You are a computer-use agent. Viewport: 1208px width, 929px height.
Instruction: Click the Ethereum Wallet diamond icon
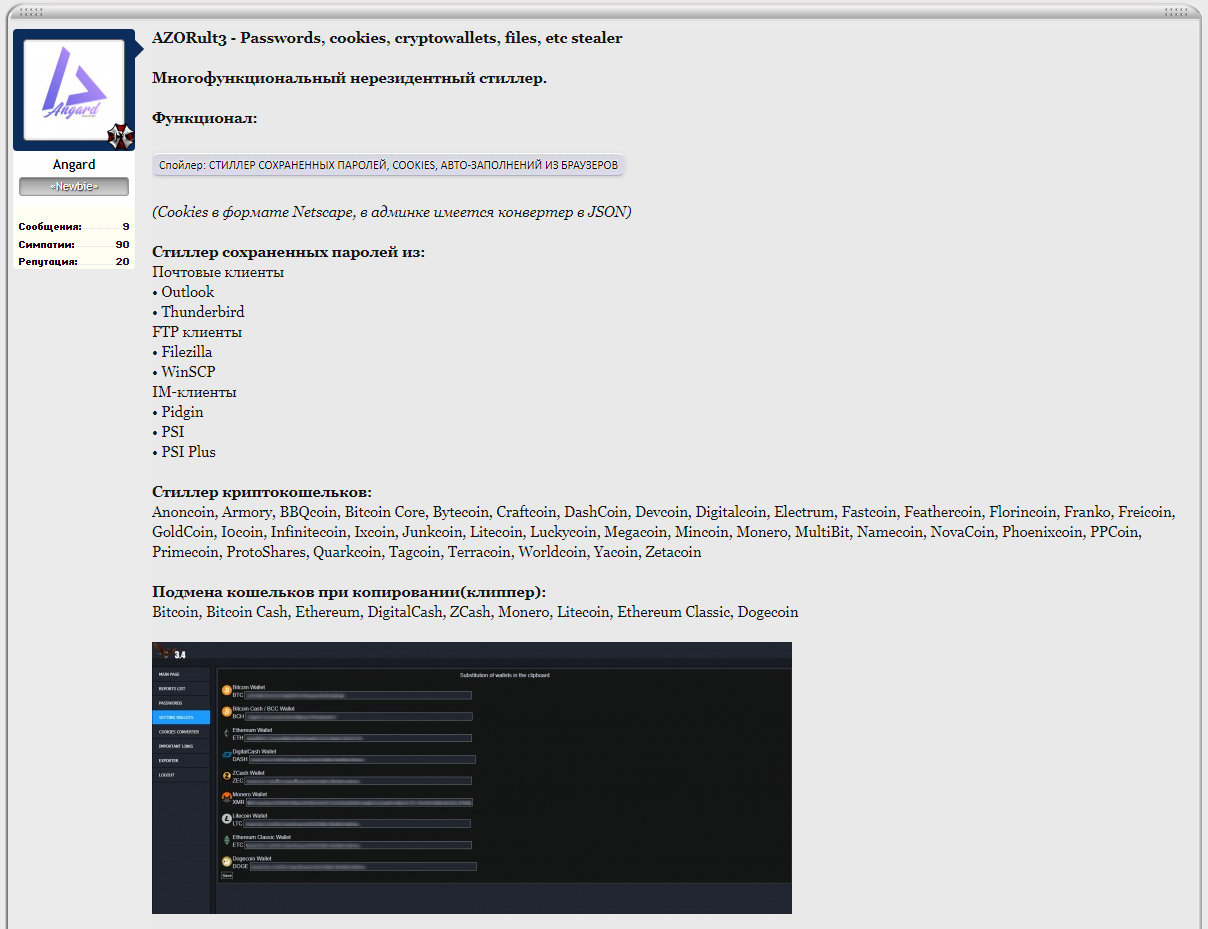(x=226, y=733)
